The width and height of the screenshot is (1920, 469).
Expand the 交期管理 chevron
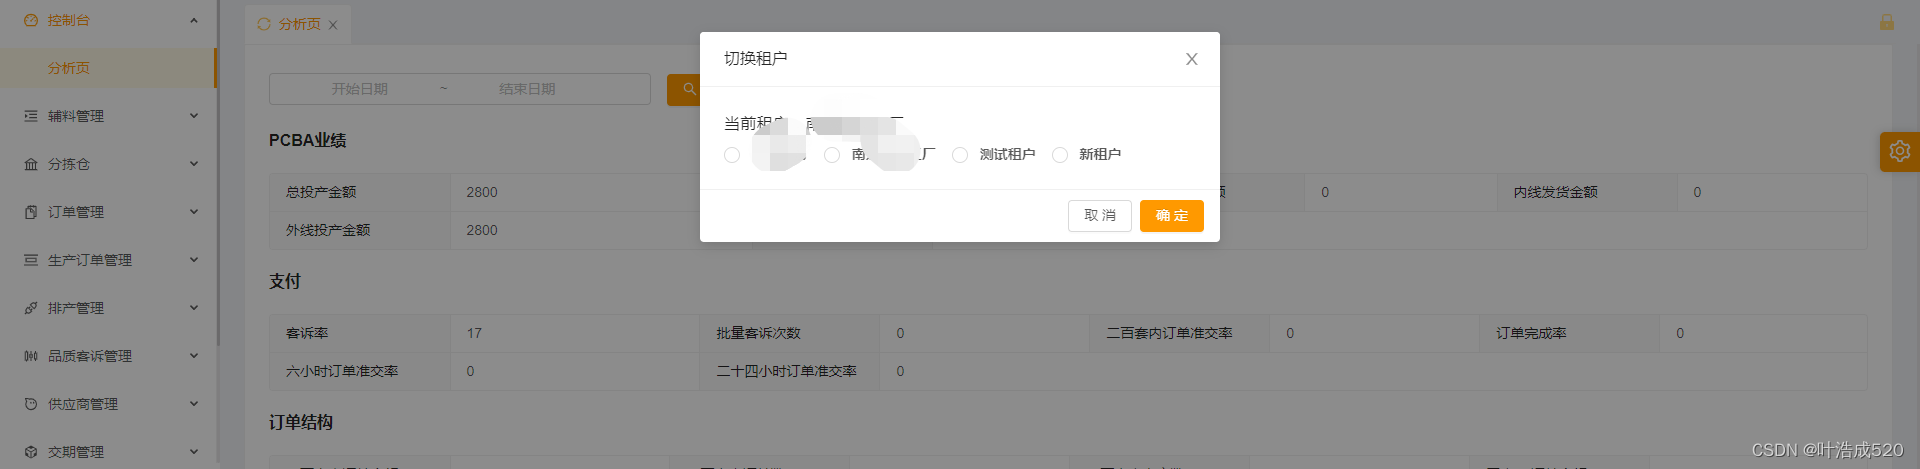[194, 452]
